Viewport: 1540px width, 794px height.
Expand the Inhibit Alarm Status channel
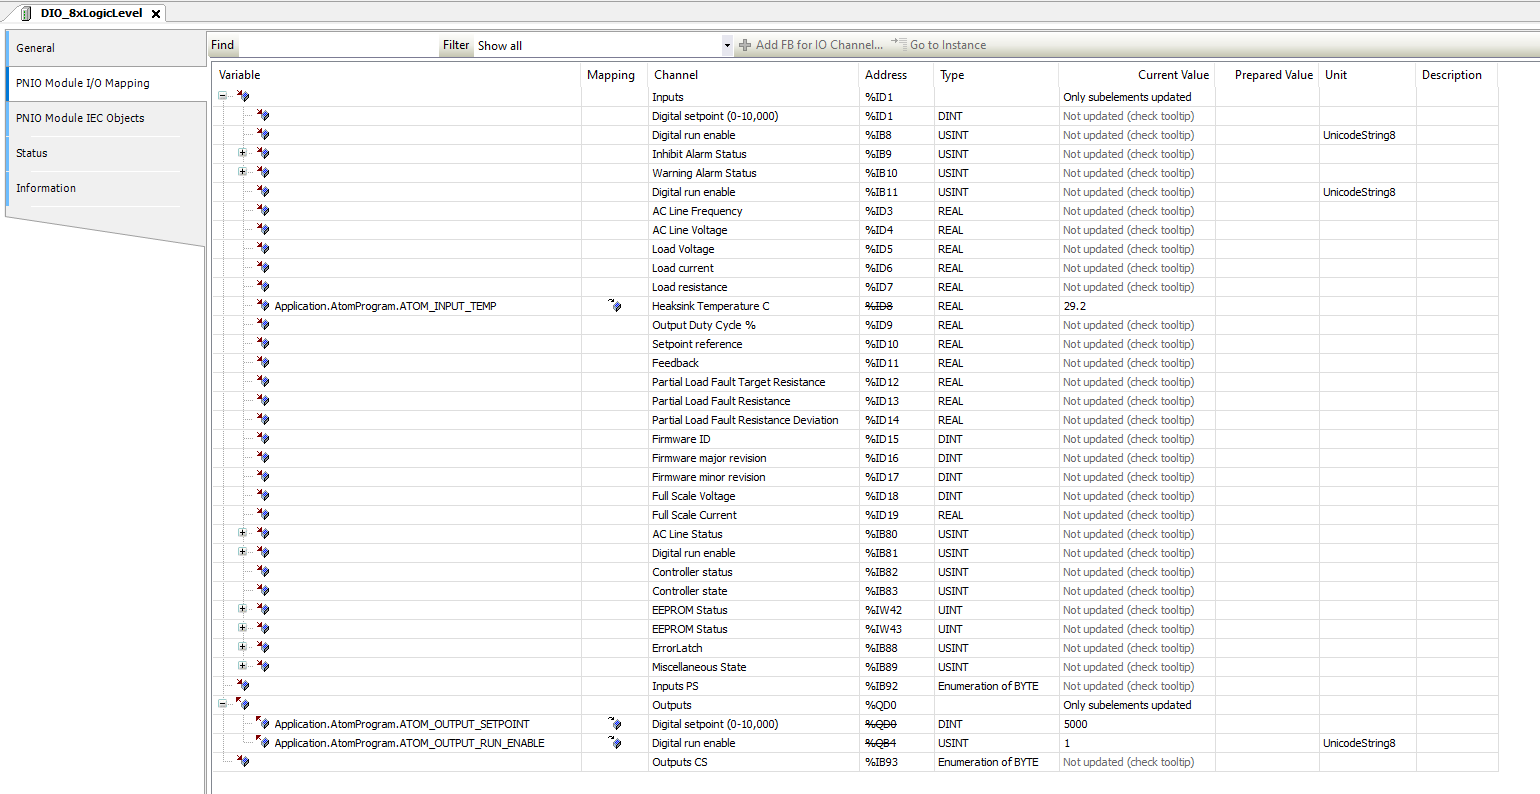click(x=242, y=154)
